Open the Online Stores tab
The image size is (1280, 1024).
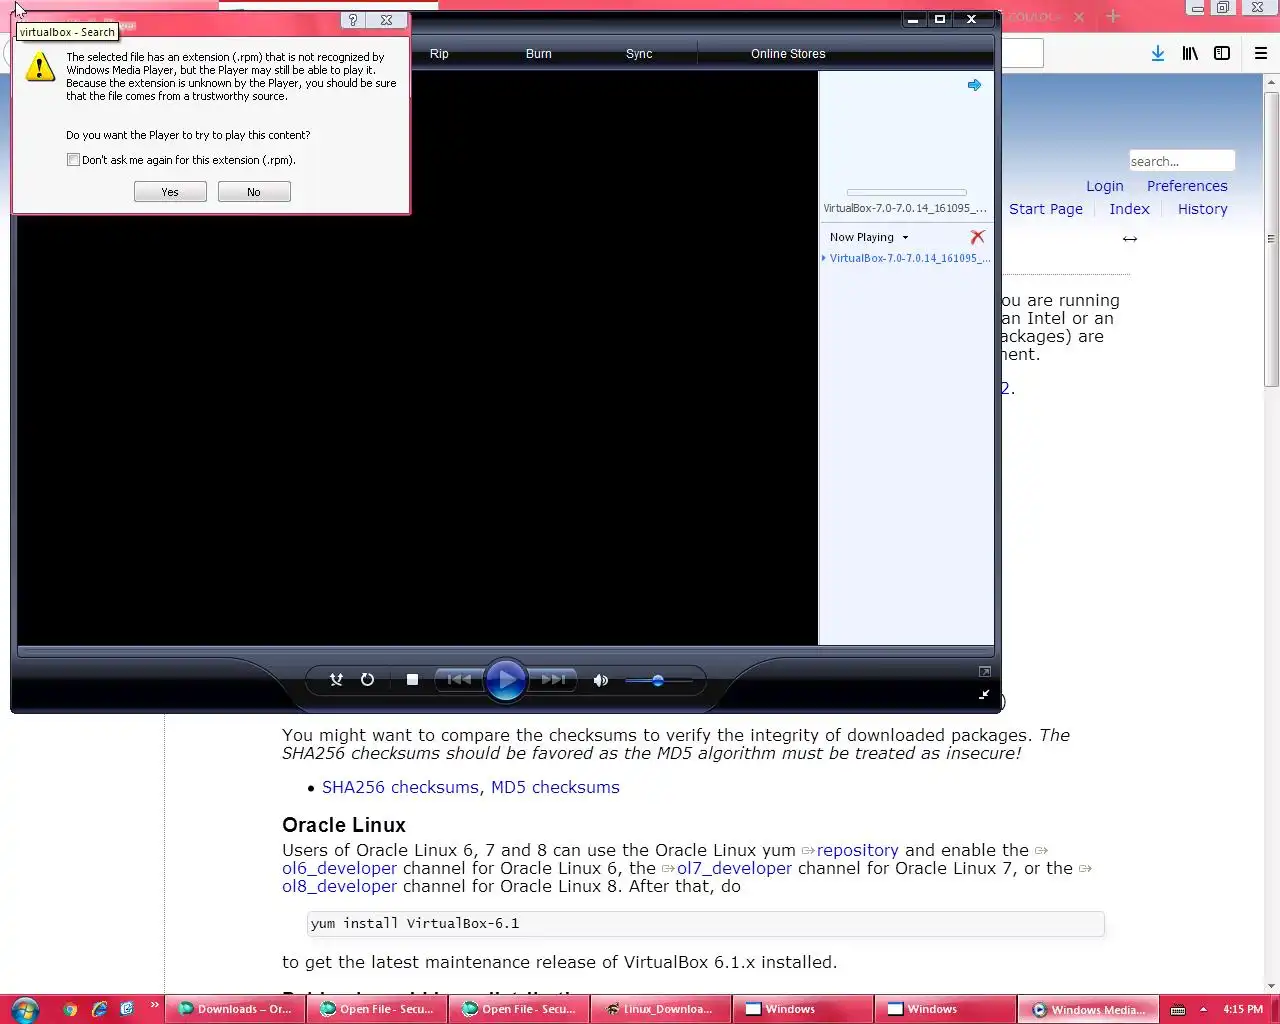click(788, 54)
